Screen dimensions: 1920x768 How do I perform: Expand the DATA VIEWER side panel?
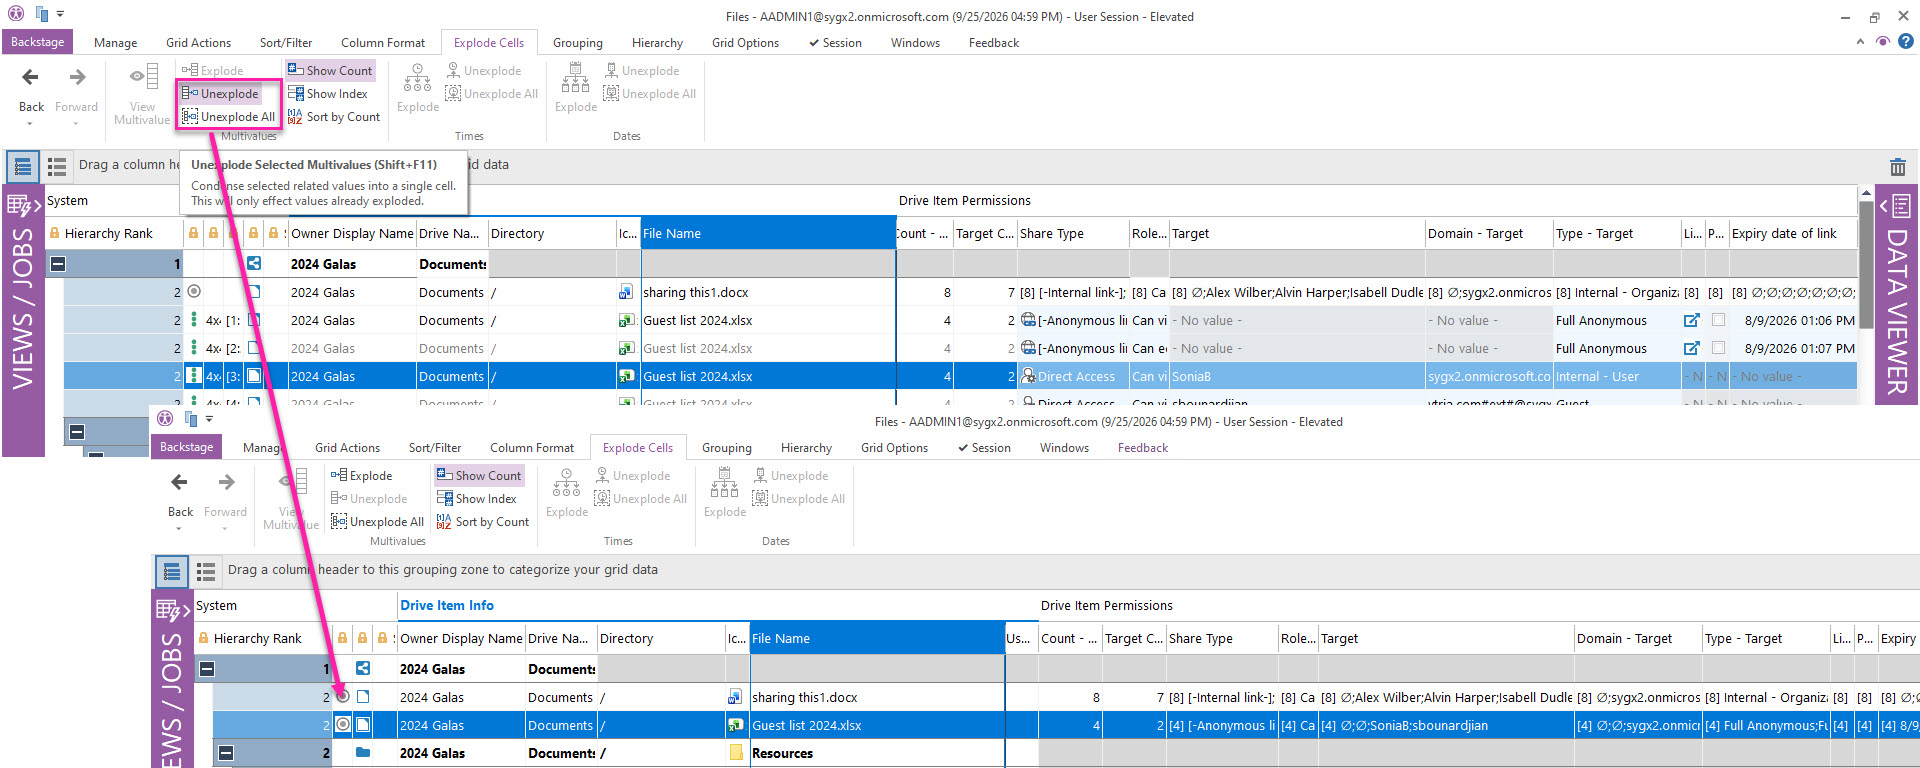pyautogui.click(x=1896, y=206)
